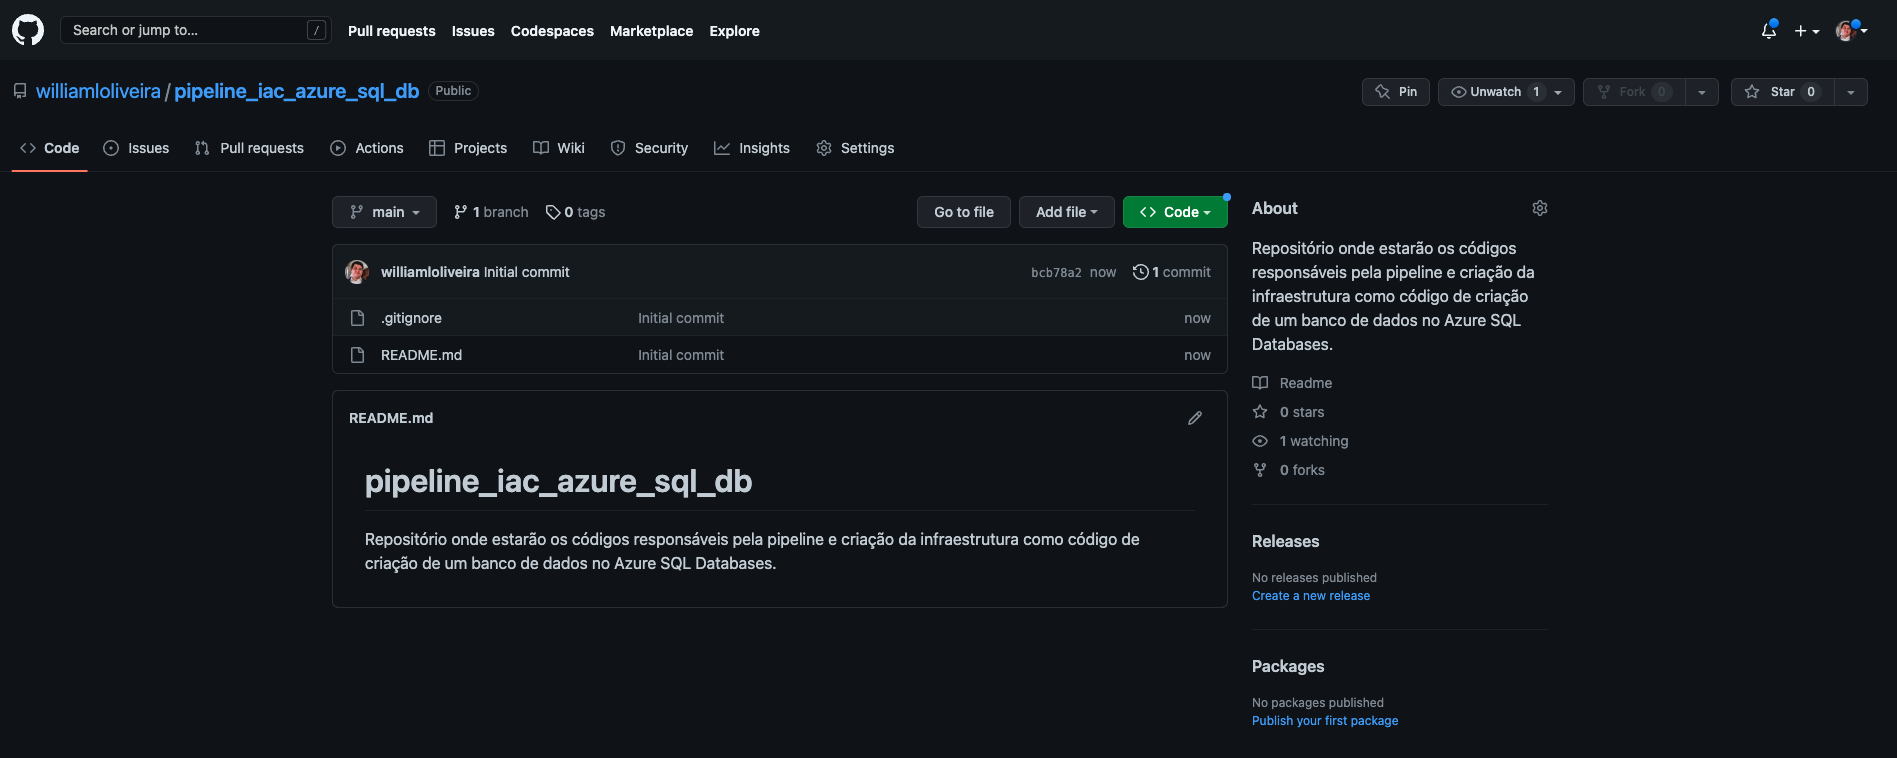Open the Add file dropdown
This screenshot has height=758, width=1897.
tap(1066, 212)
